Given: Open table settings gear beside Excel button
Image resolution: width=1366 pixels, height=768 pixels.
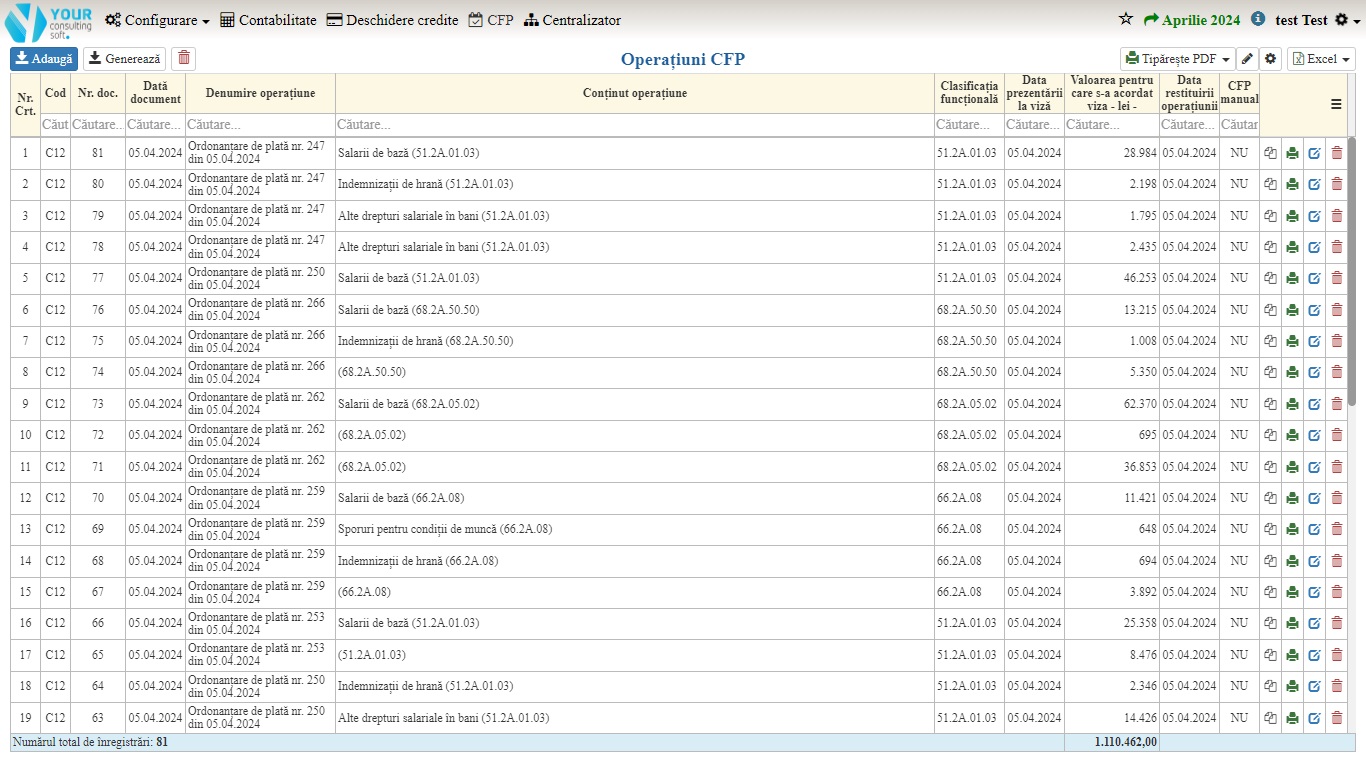Looking at the screenshot, I should click(x=1270, y=59).
